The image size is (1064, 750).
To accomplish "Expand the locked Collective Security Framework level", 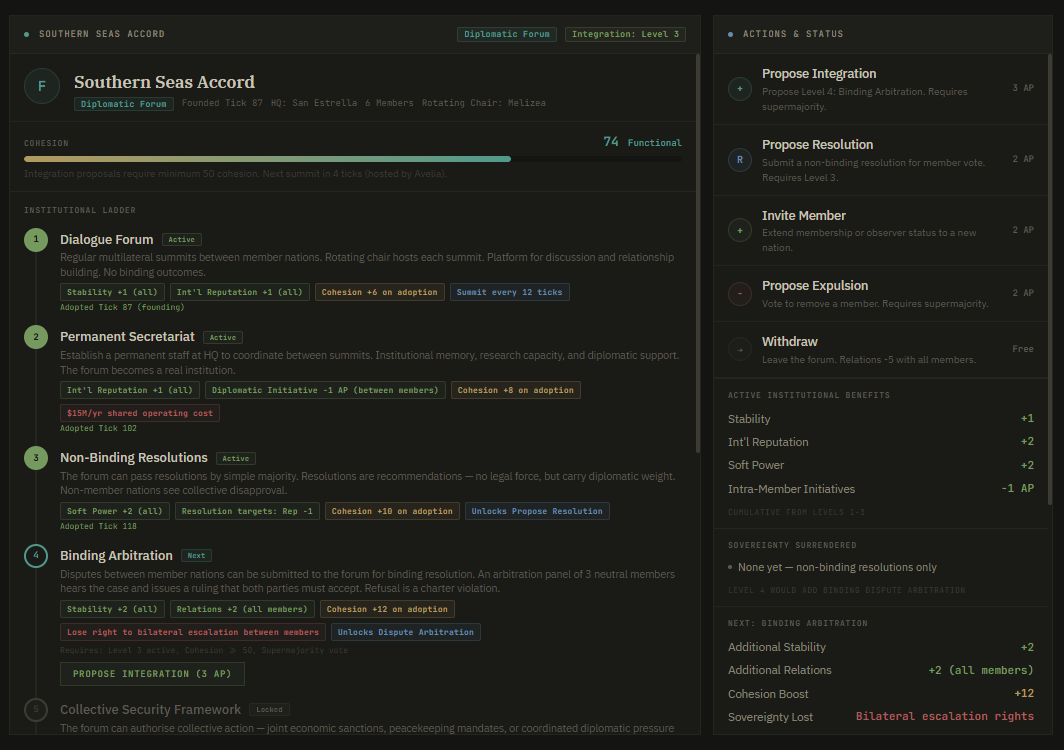I will click(150, 710).
